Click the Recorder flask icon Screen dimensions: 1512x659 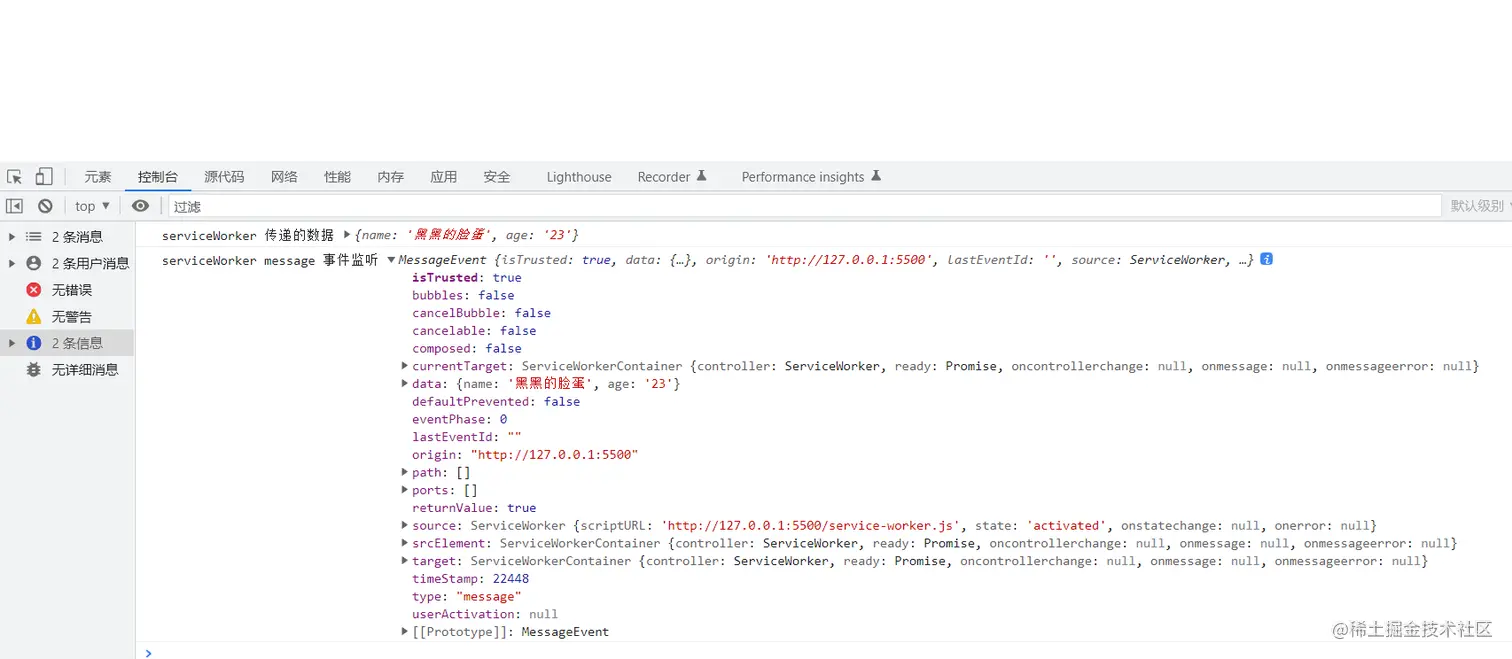pos(701,176)
